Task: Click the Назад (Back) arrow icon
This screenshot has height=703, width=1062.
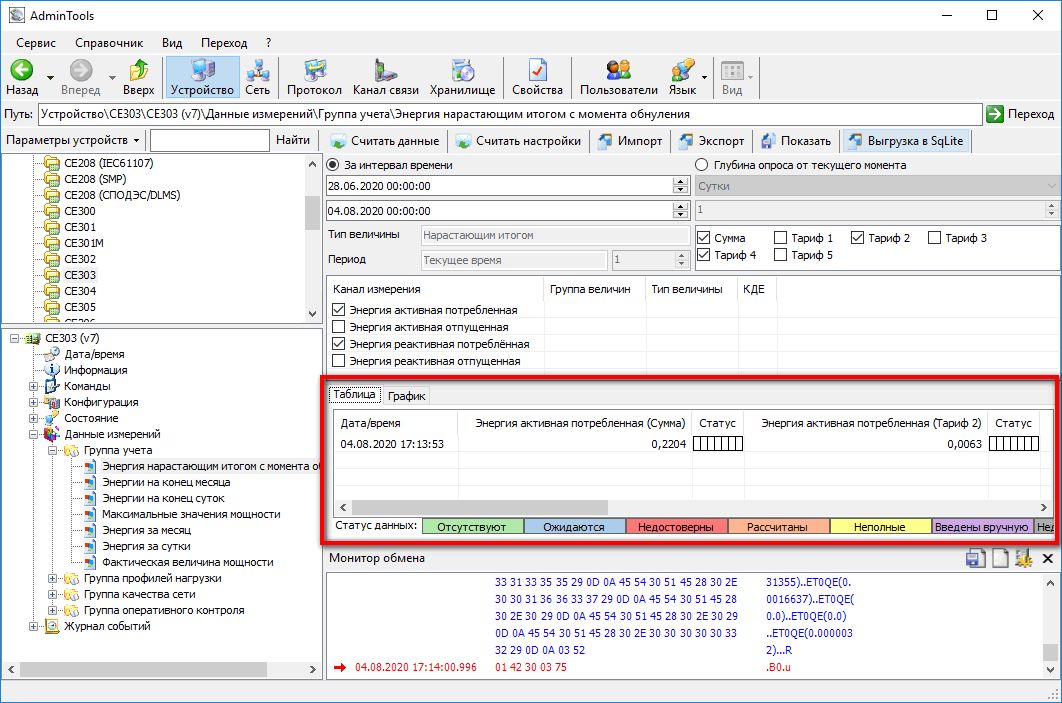Action: point(22,71)
